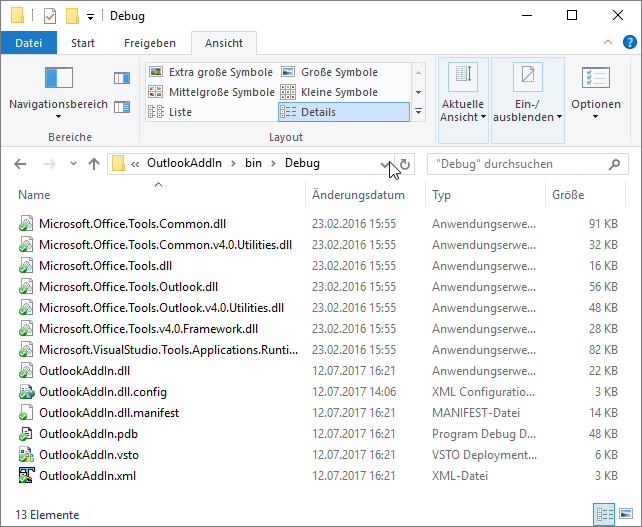
Task: Open the Ein-/ausblenden dropdown
Action: tap(528, 100)
